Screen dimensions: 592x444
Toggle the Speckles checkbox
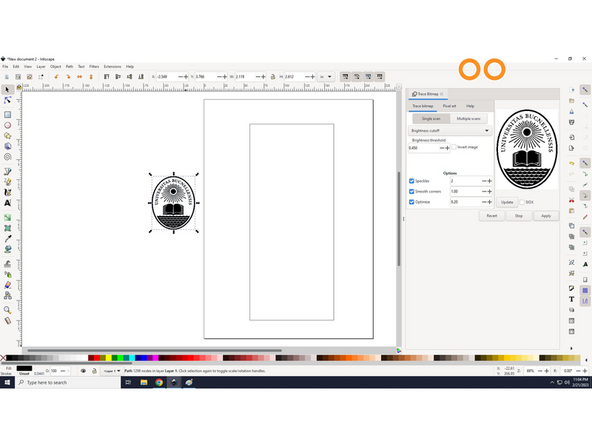click(412, 181)
